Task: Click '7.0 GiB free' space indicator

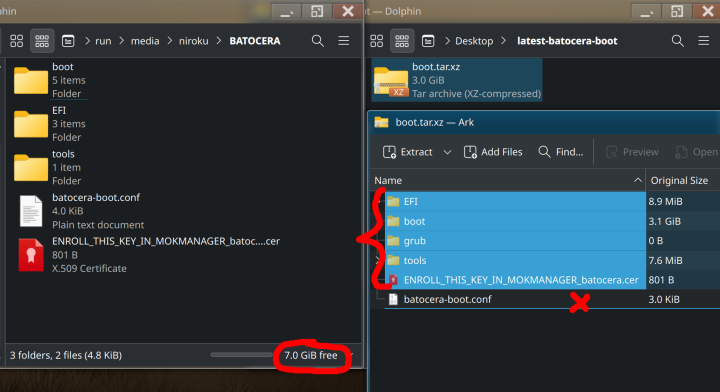Action: pyautogui.click(x=311, y=355)
